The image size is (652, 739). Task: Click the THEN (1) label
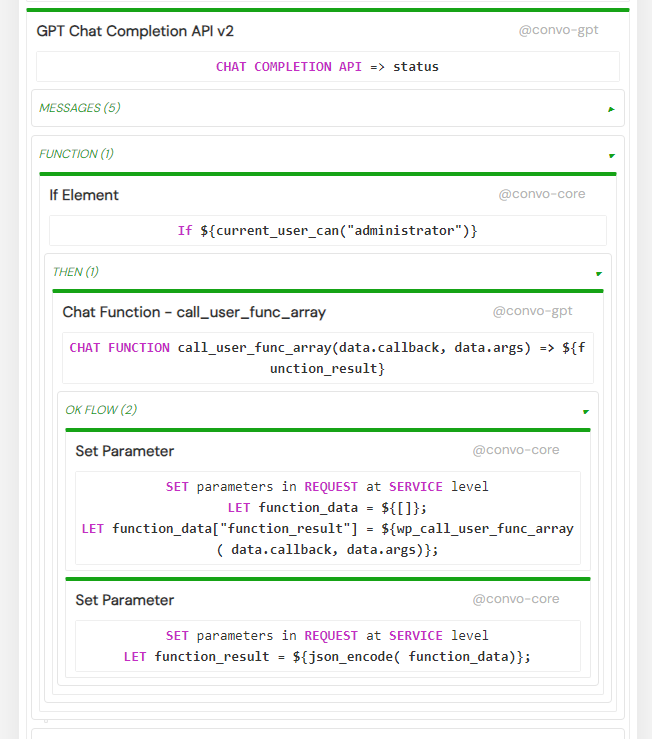point(75,272)
